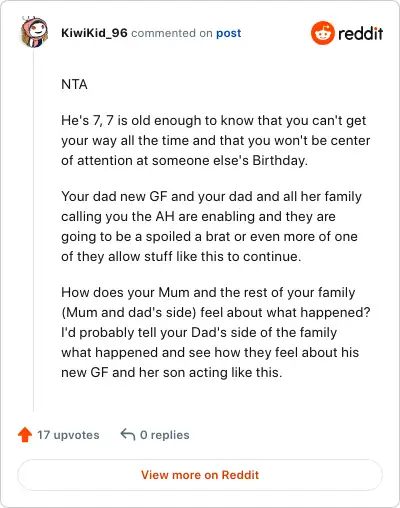Click the View more on Reddit button
400x508 pixels.
[200, 475]
